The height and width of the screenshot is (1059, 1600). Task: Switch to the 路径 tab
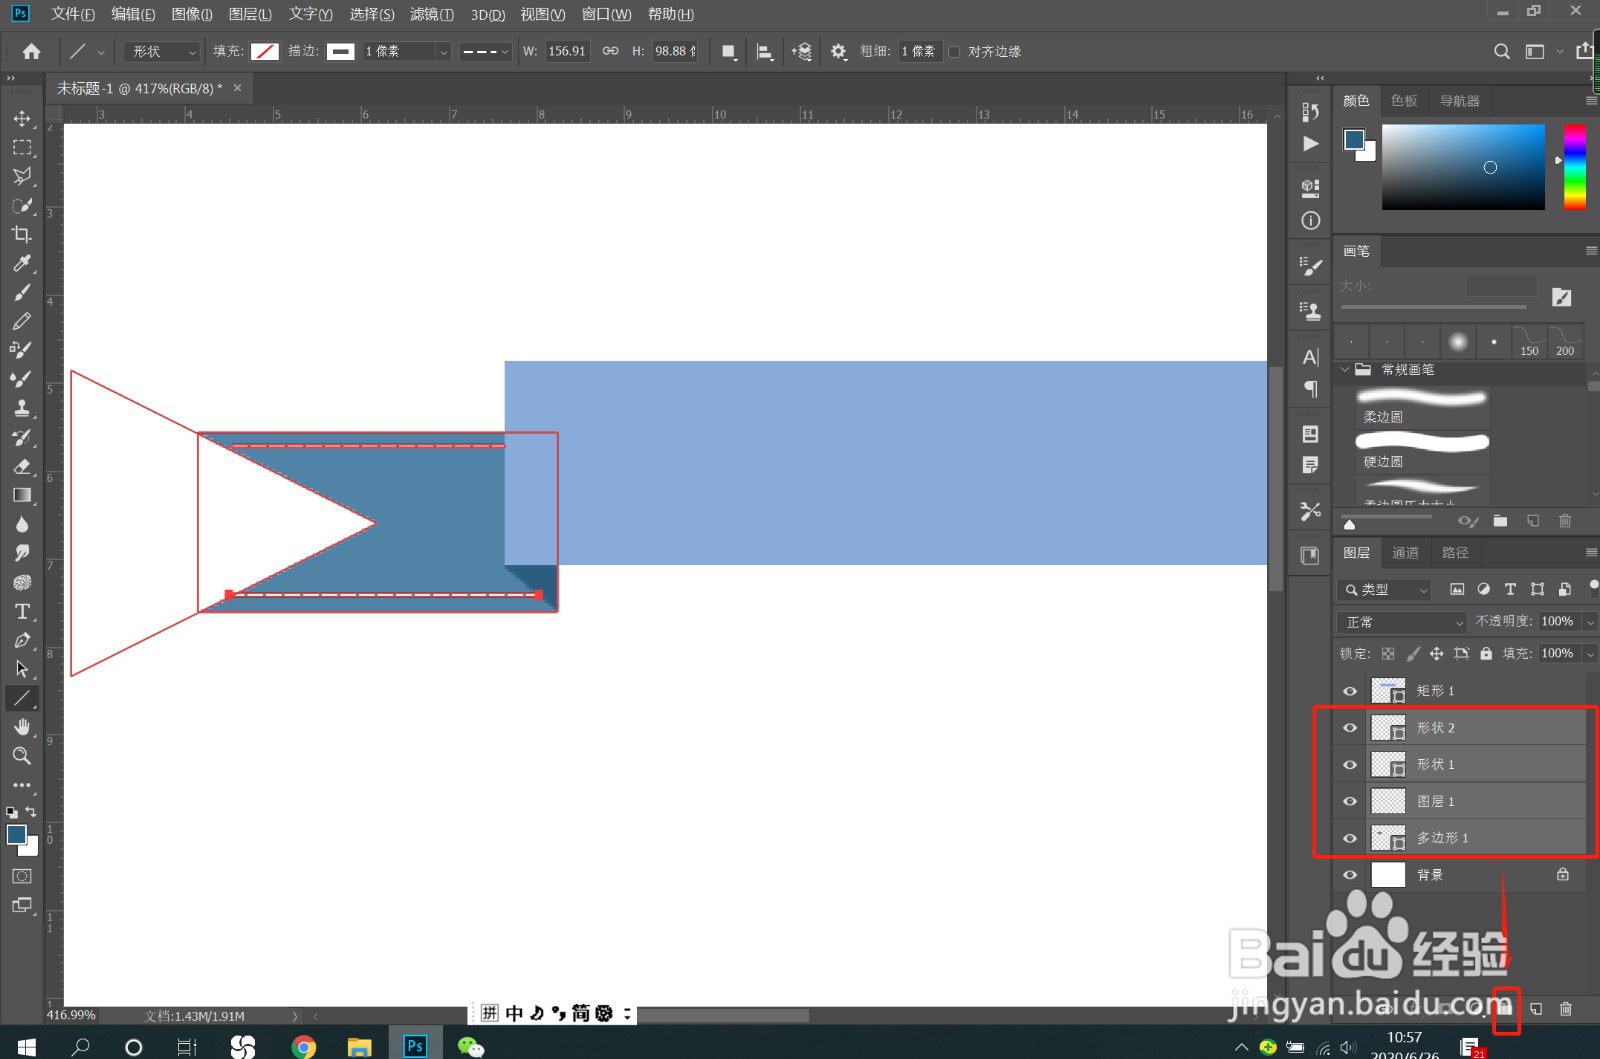1455,553
